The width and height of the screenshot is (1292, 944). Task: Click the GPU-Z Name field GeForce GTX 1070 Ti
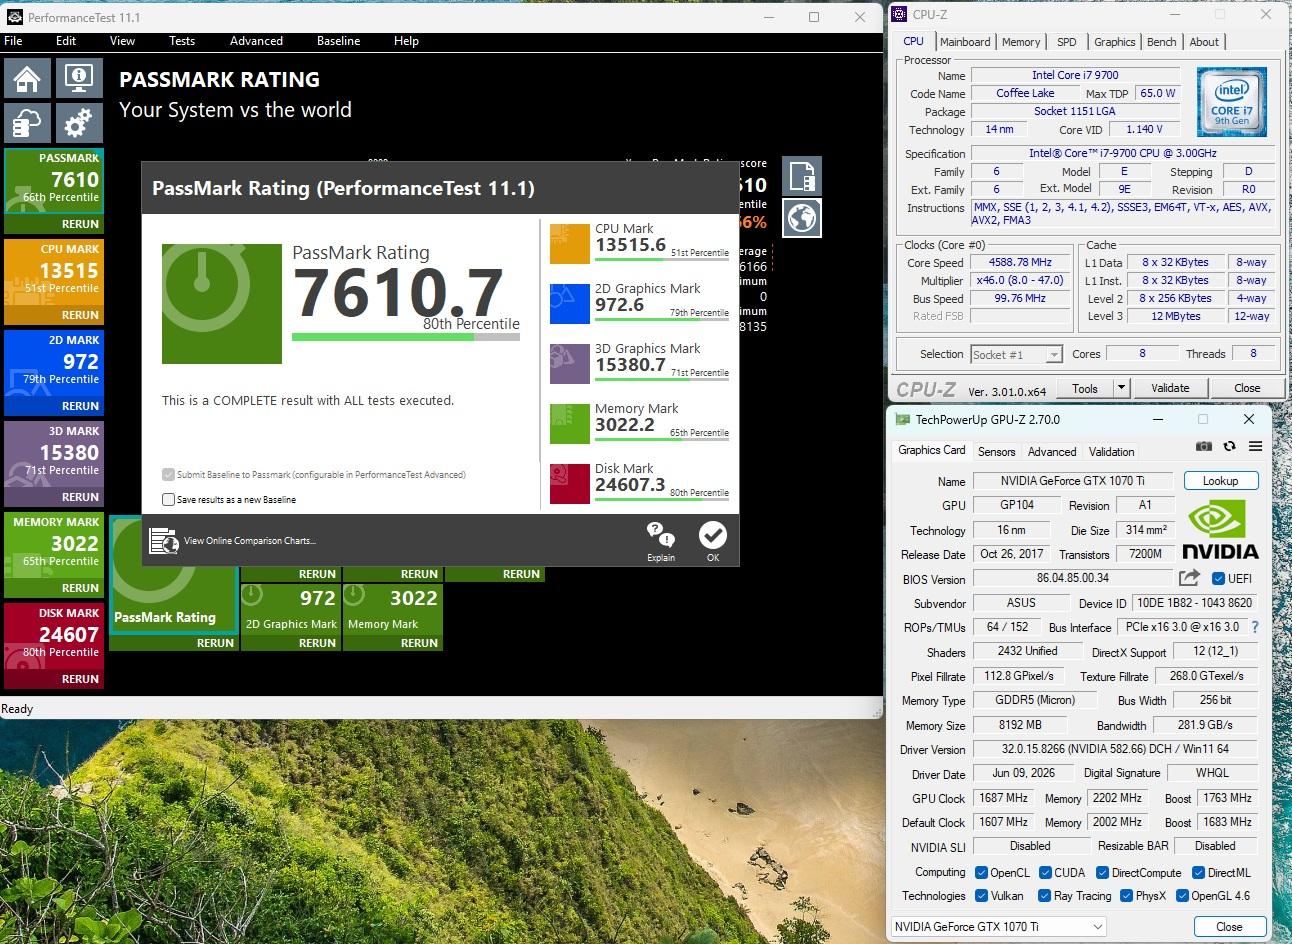click(1072, 481)
